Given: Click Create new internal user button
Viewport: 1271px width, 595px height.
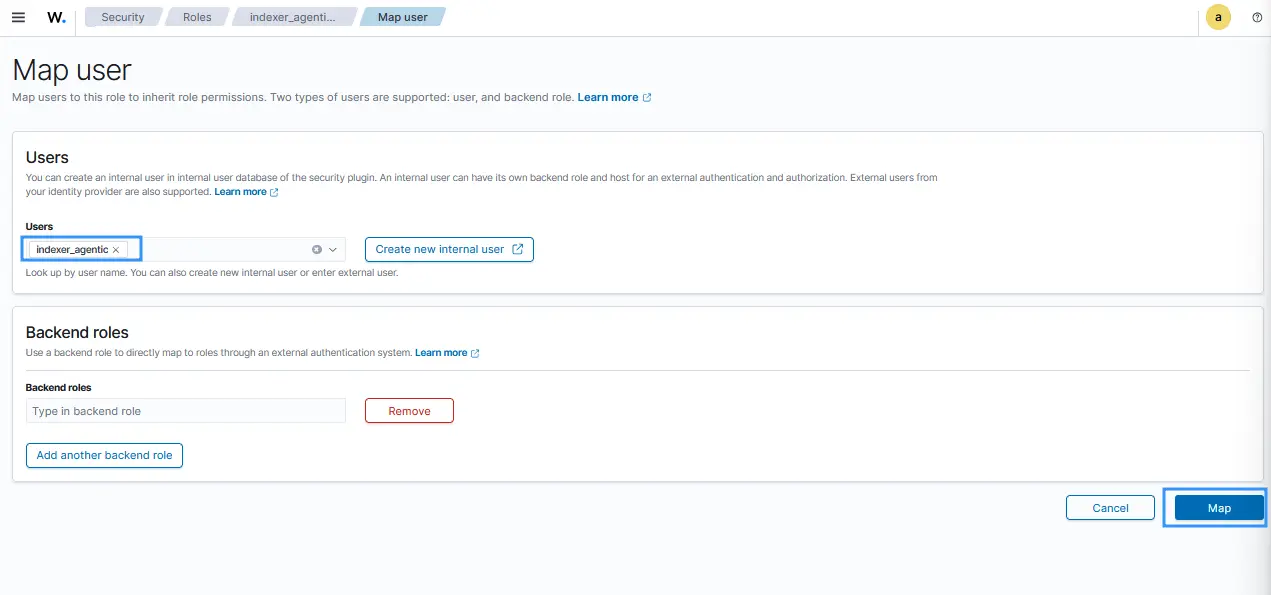Looking at the screenshot, I should [x=449, y=249].
